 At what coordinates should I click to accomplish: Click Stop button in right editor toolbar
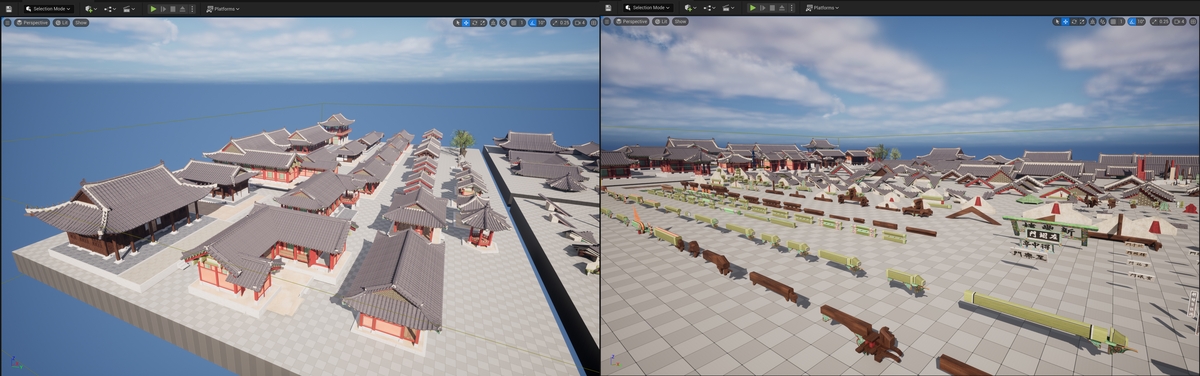point(772,8)
